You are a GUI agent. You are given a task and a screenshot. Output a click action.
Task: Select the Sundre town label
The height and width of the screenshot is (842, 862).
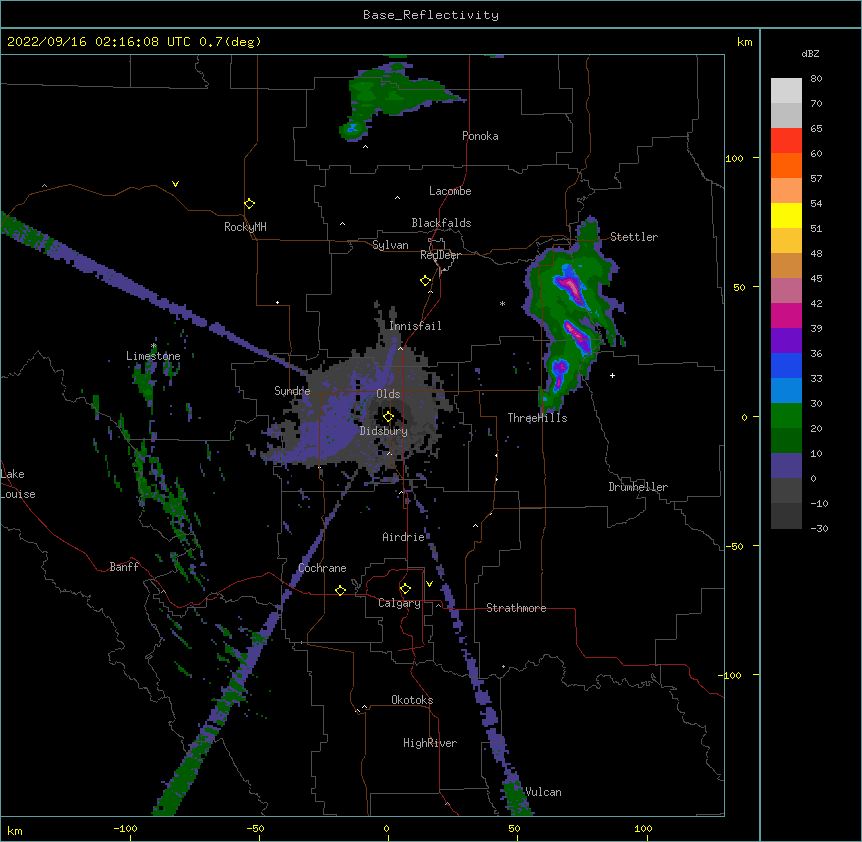pyautogui.click(x=292, y=391)
